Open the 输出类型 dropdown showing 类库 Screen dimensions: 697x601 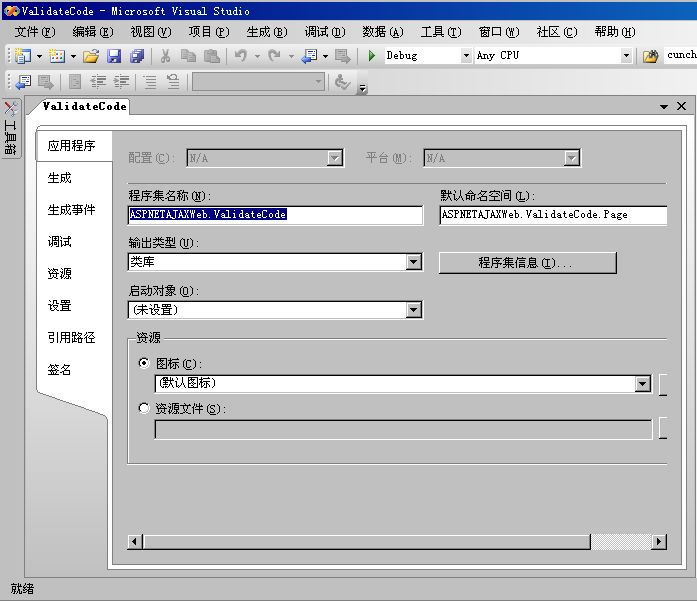click(x=413, y=262)
